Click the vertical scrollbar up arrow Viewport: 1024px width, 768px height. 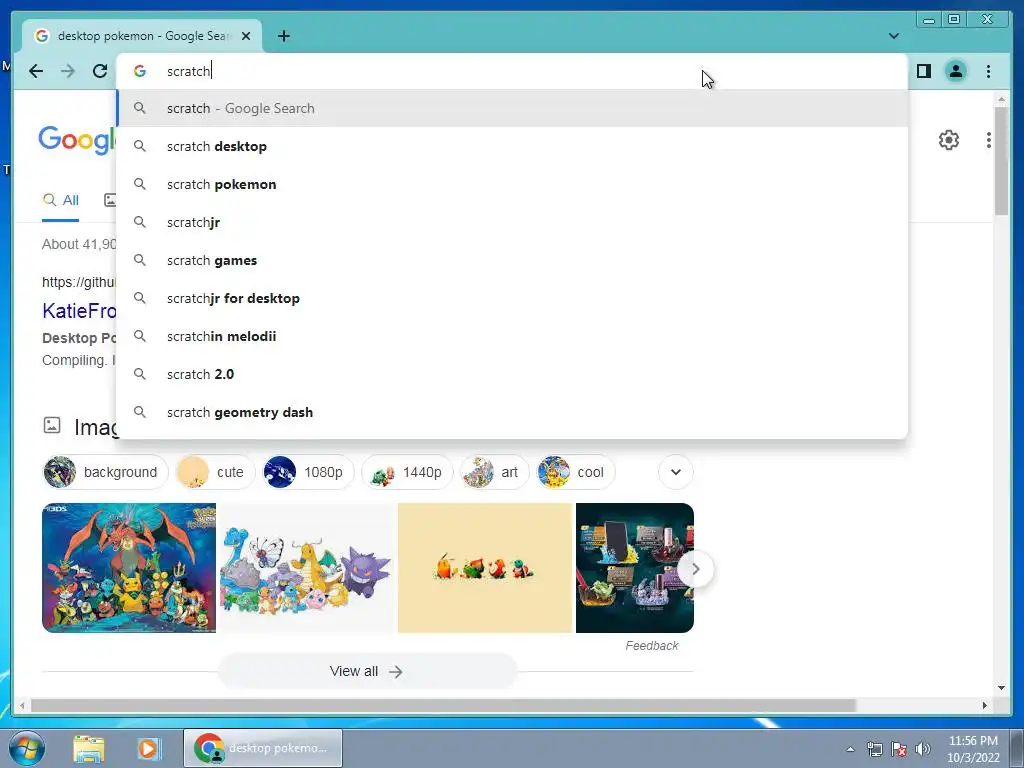coord(1001,99)
